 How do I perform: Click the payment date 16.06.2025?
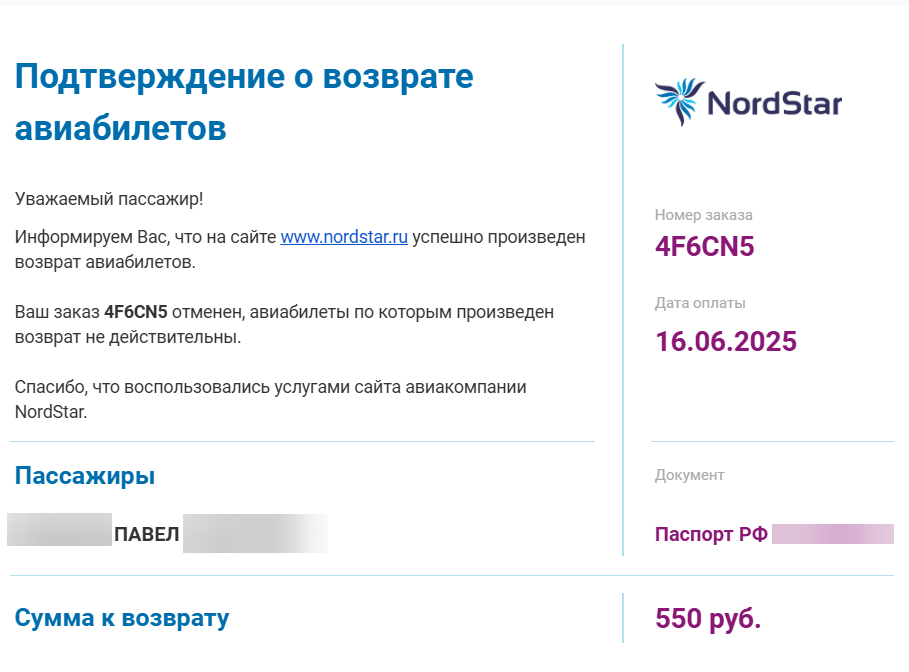[x=726, y=342]
